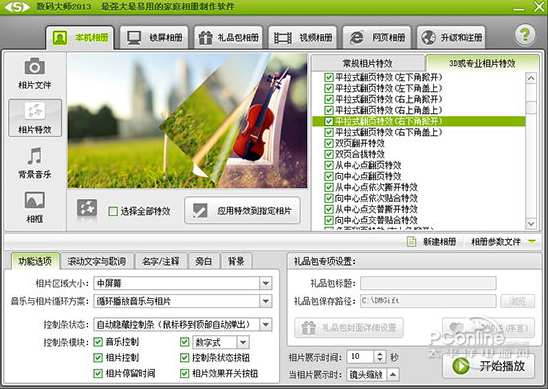548x389 pixels.
Task: Click the app logo in the title bar
Action: [x=17, y=7]
